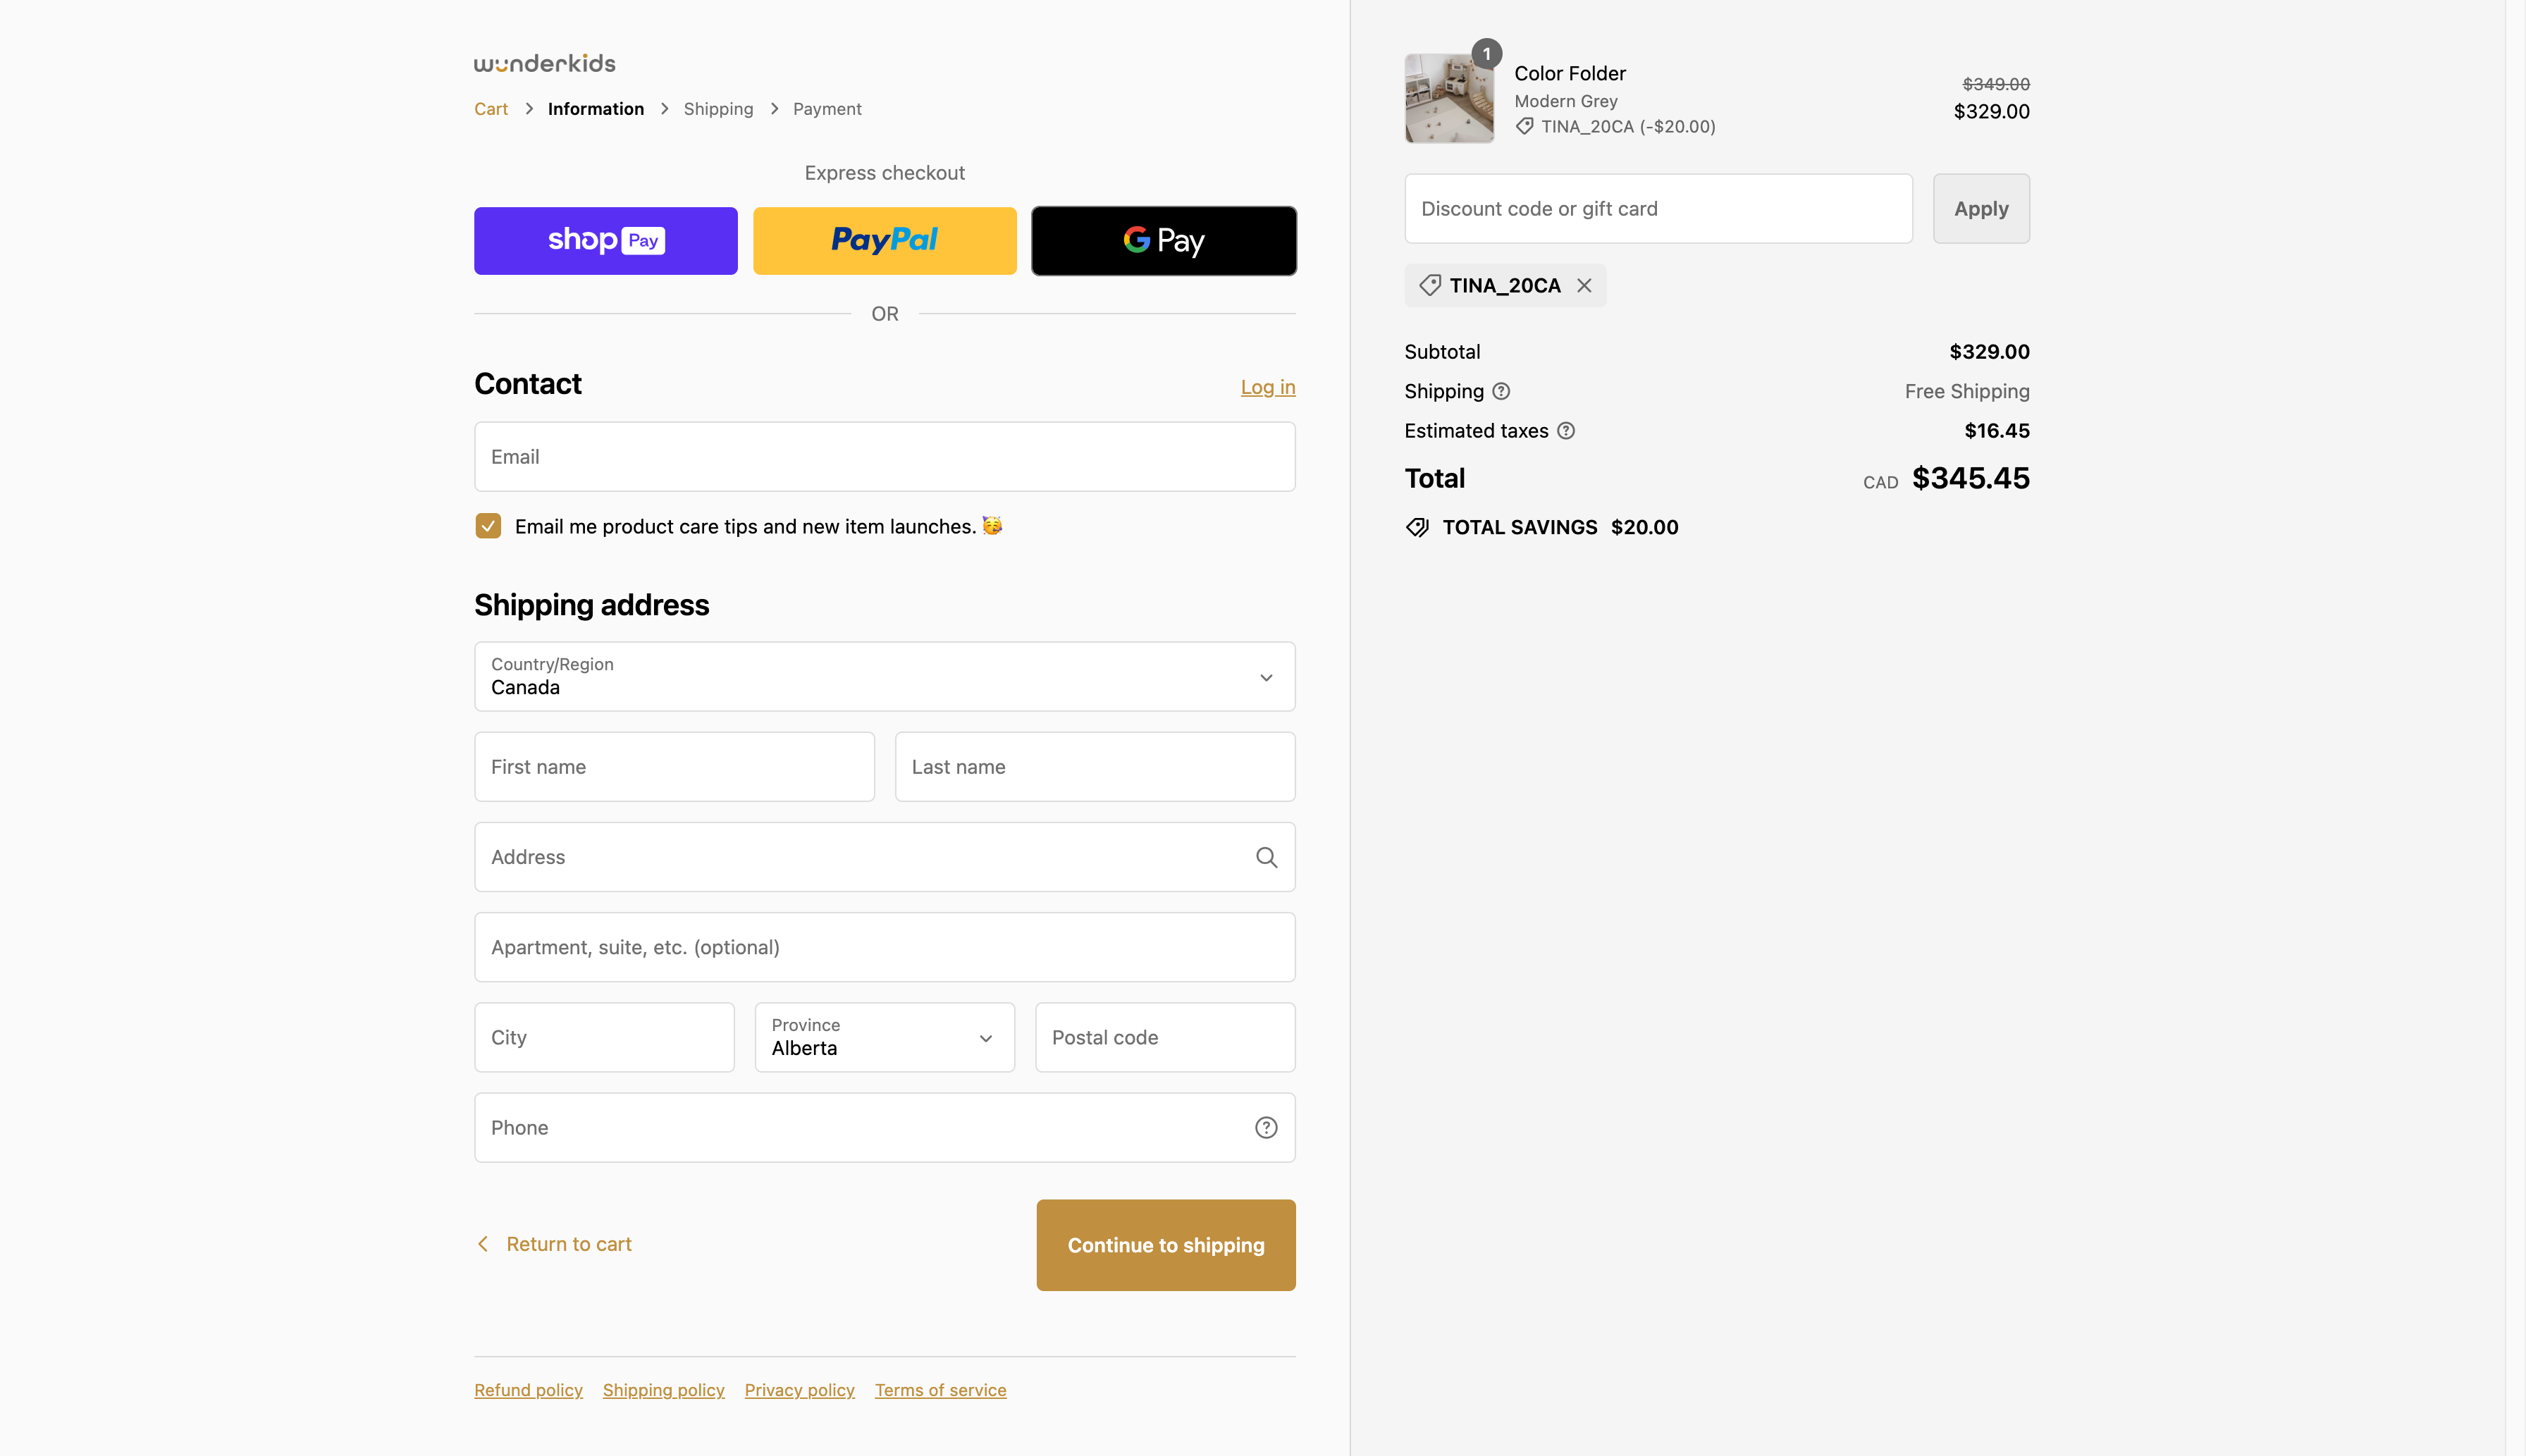Click the help icon in Phone field
The width and height of the screenshot is (2526, 1456).
pos(1266,1127)
